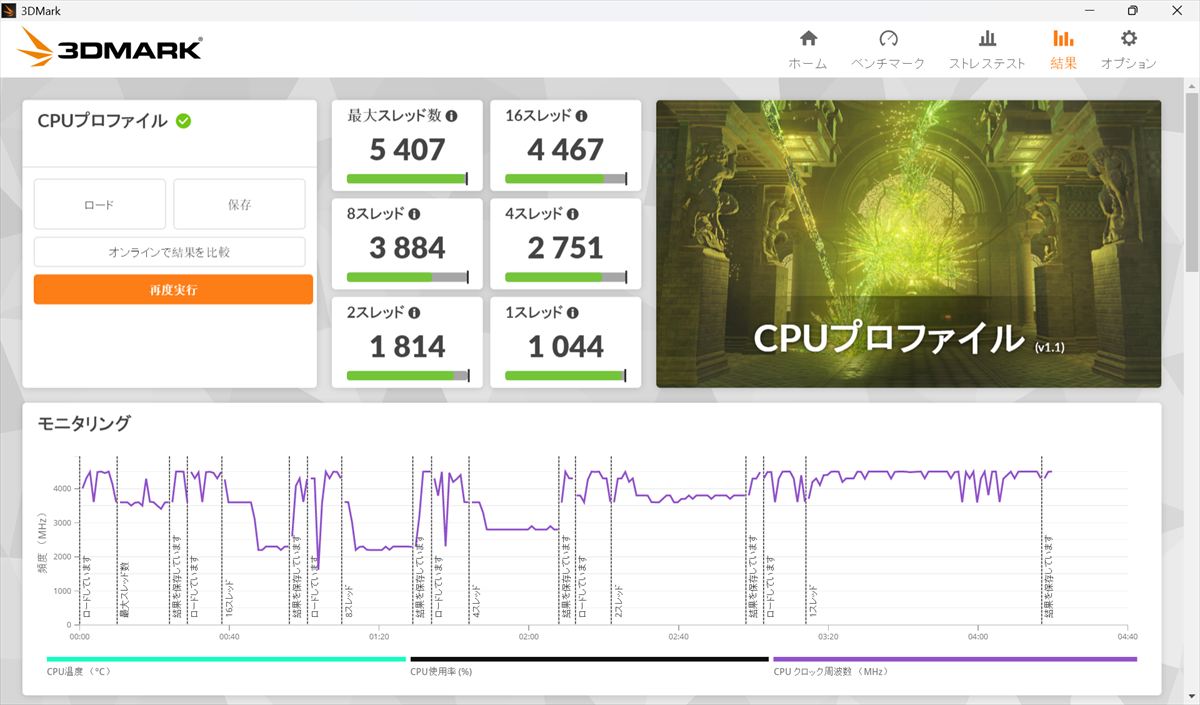Click the 最大スレッド数 marker in chart
This screenshot has height=705, width=1200.
tap(125, 592)
